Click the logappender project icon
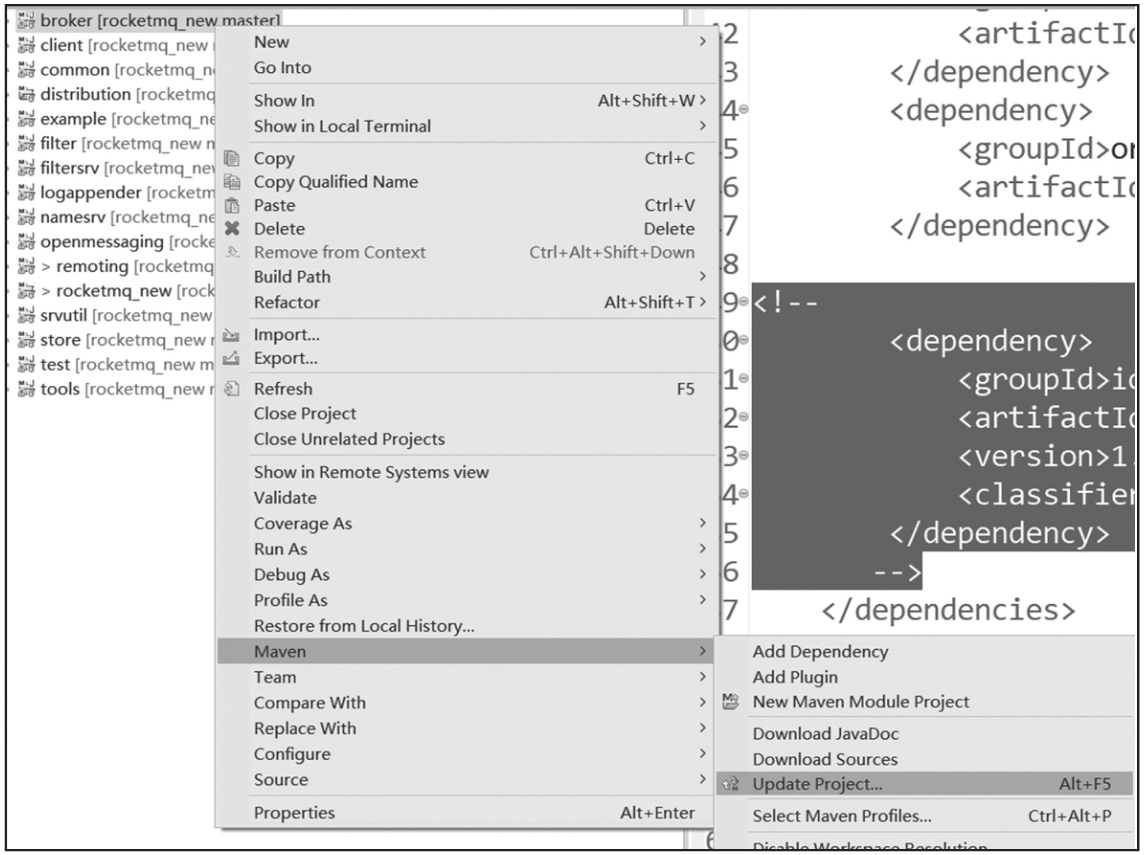This screenshot has width=1144, height=855. [x=26, y=193]
